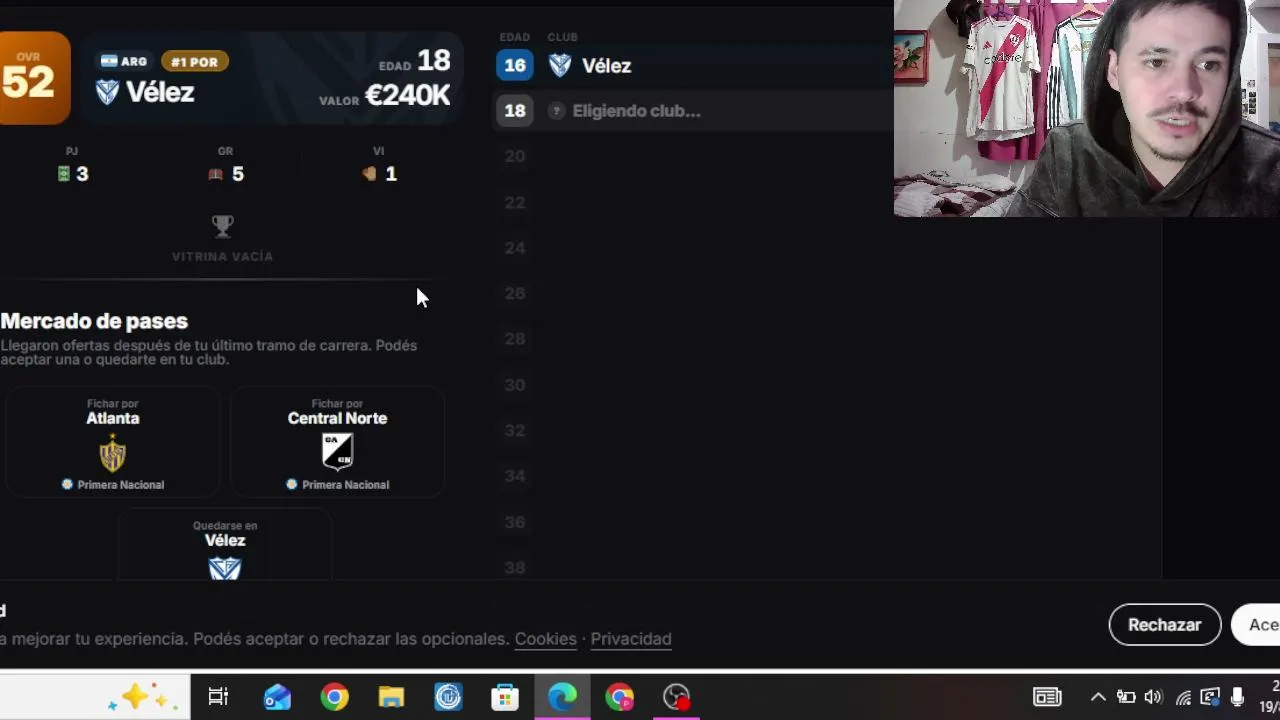Click the battery icon in system tray
The width and height of the screenshot is (1280, 720).
(x=1126, y=697)
